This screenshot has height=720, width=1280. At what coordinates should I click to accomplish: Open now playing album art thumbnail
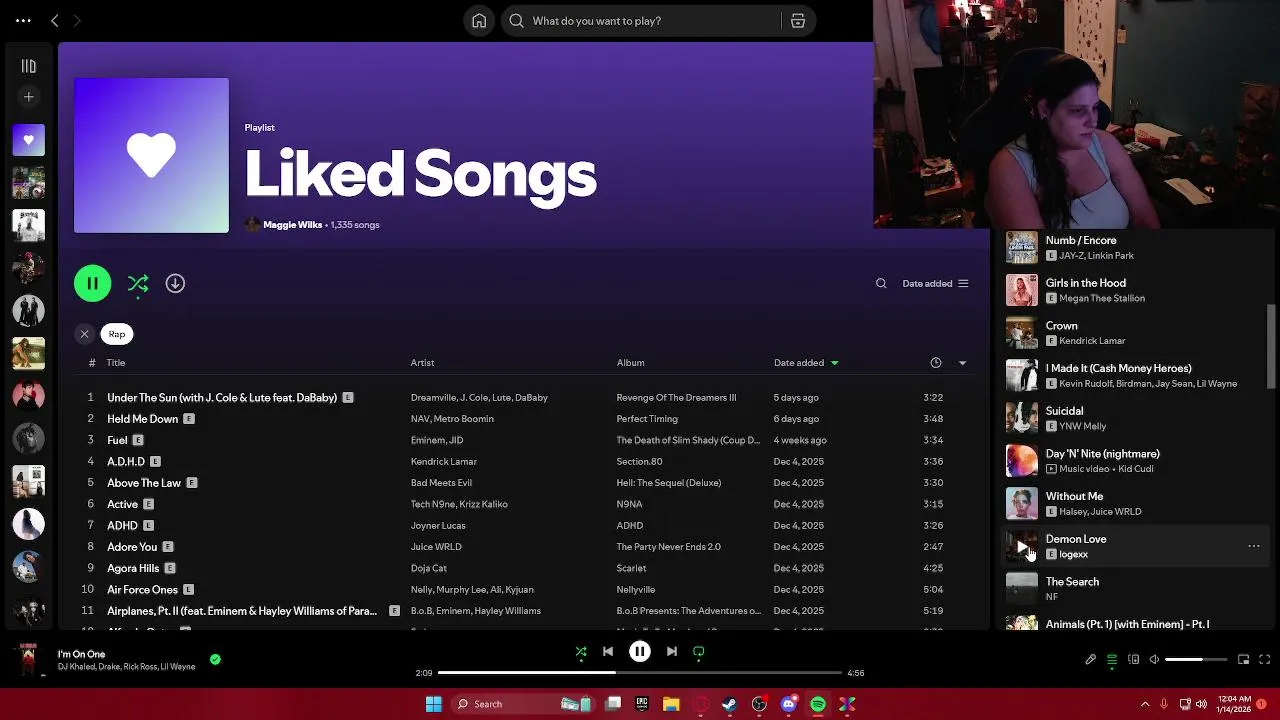coord(28,660)
